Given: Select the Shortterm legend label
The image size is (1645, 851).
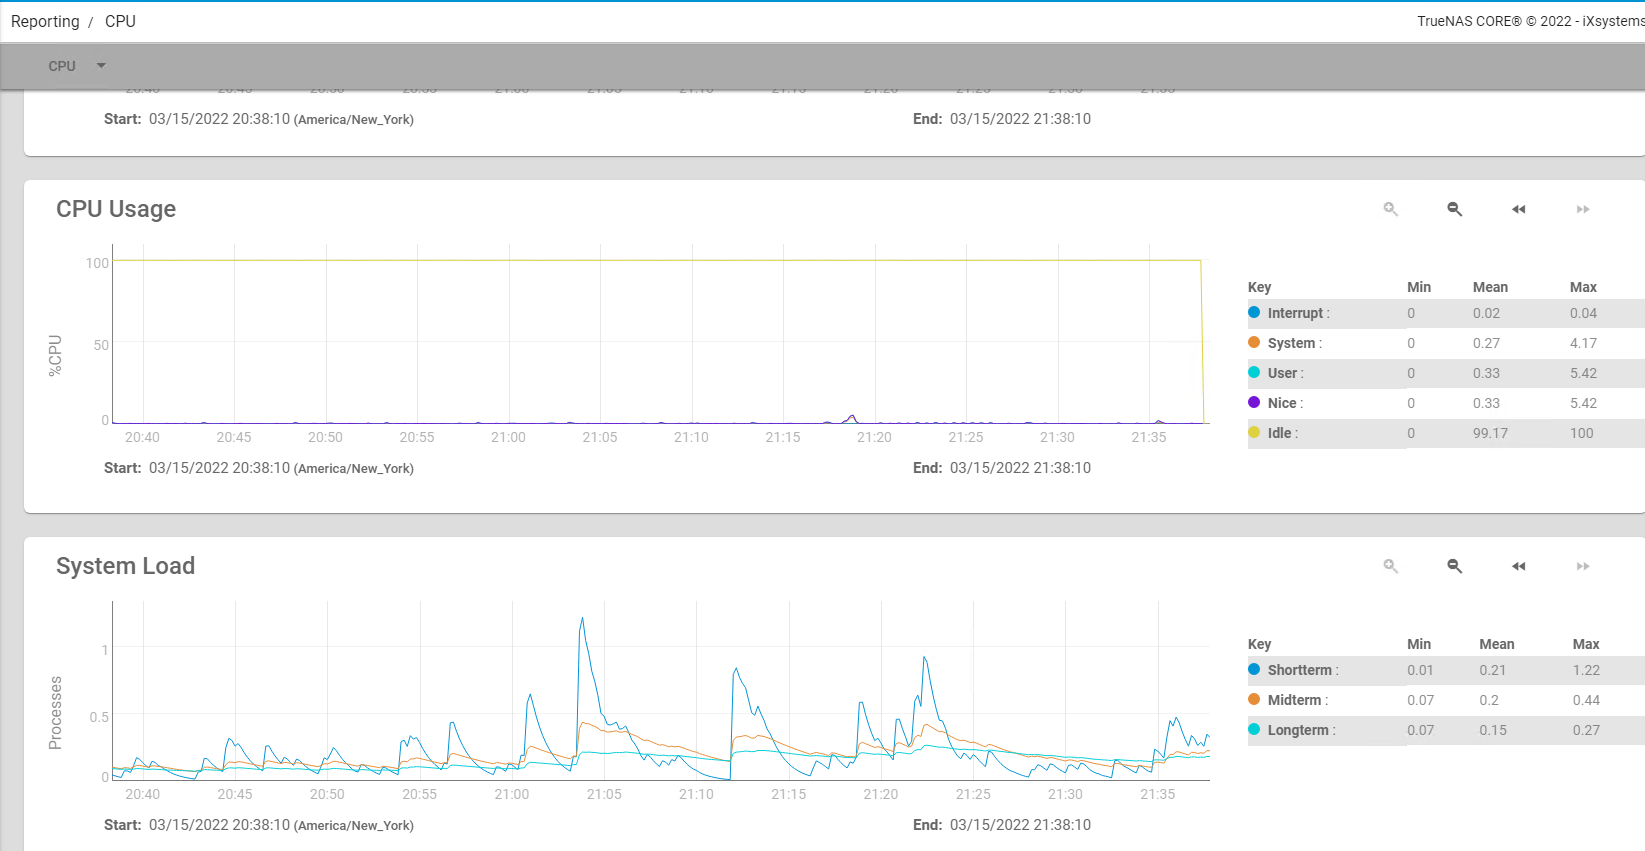Looking at the screenshot, I should click(1303, 670).
